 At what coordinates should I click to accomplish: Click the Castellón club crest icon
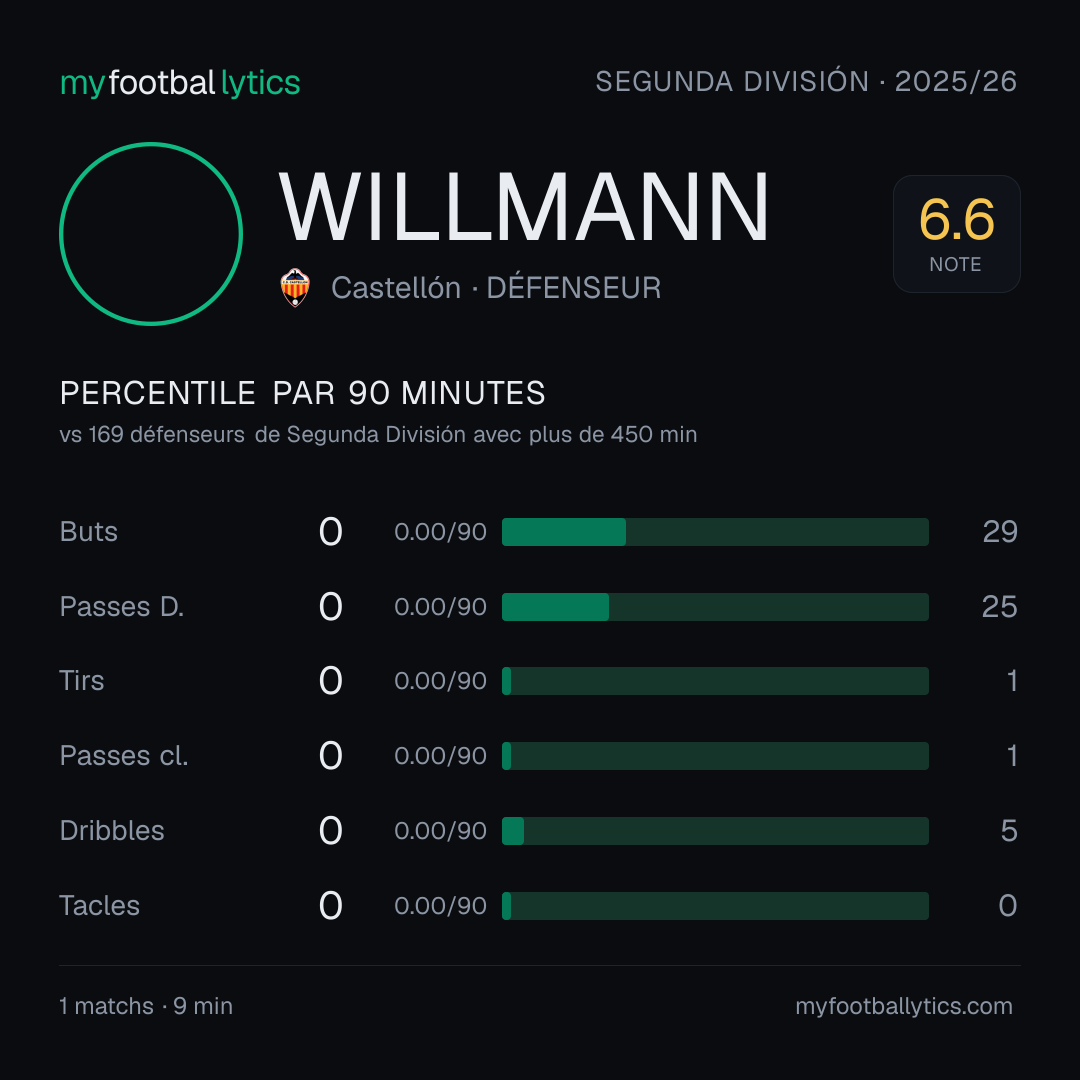click(295, 287)
